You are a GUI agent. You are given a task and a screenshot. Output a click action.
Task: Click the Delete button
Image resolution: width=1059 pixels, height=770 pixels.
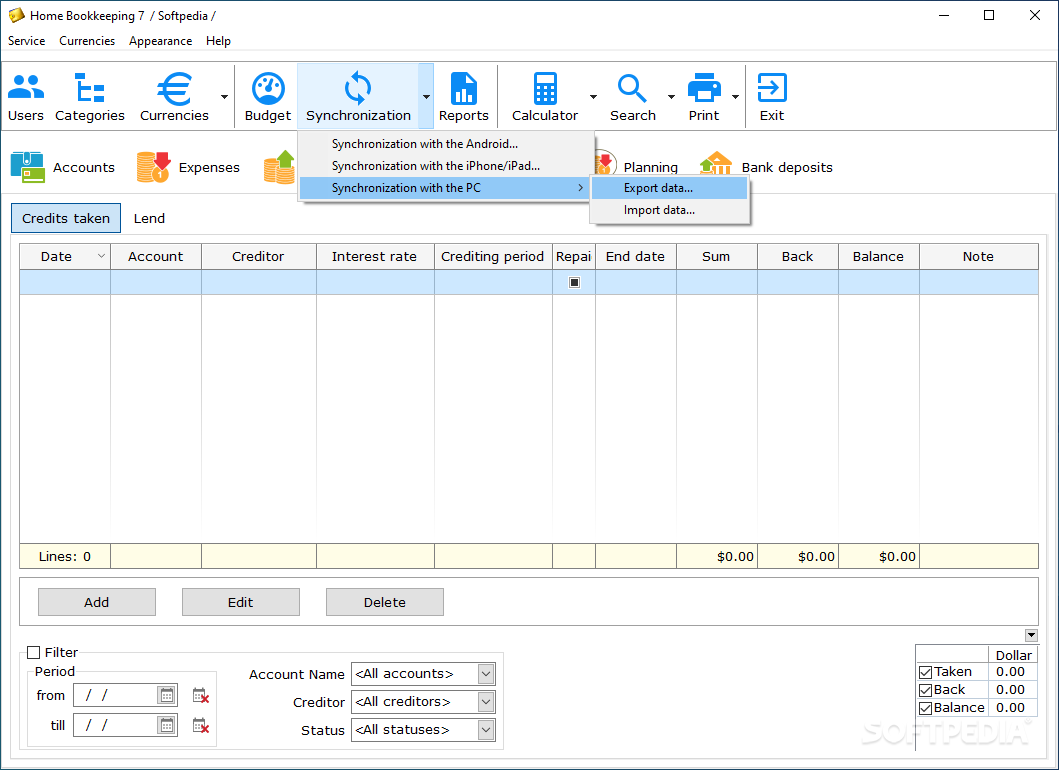(385, 602)
